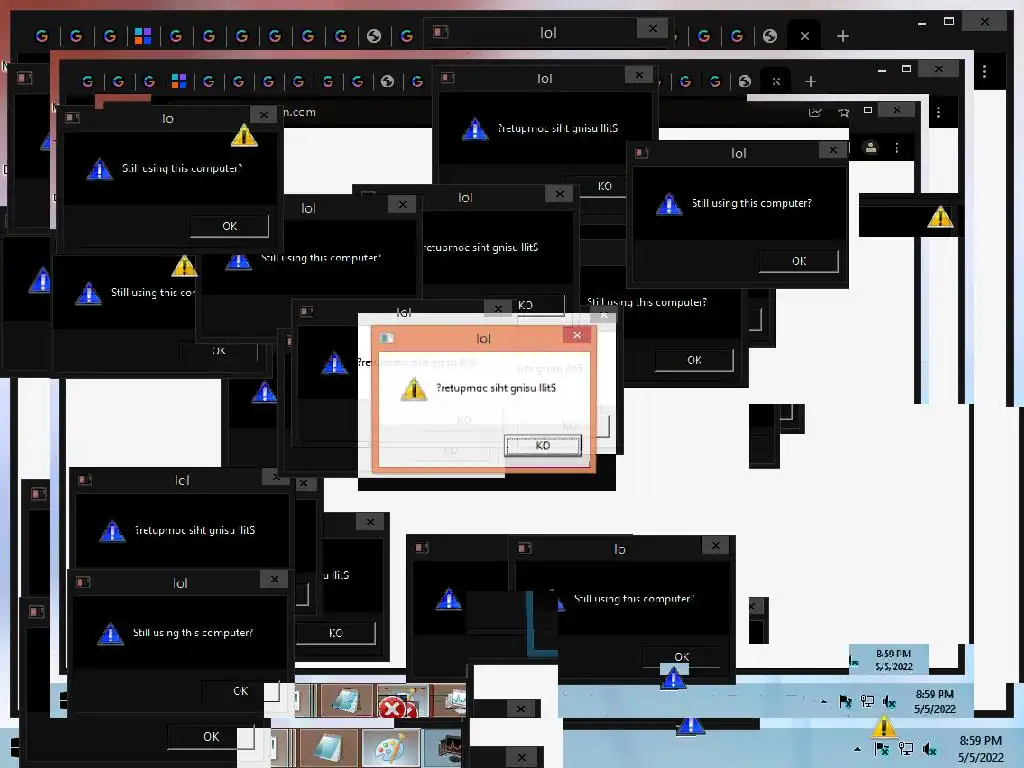Open the 8:59 PM clock on the bottommost taskbar
Image resolution: width=1024 pixels, height=768 pixels.
click(980, 749)
